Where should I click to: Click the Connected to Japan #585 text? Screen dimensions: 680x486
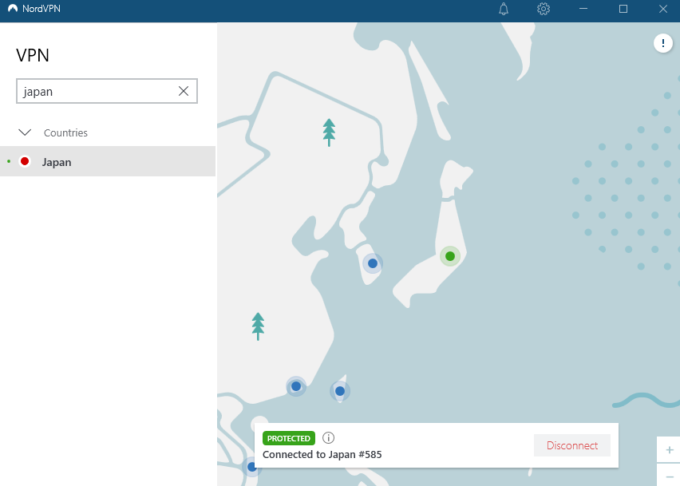click(322, 454)
